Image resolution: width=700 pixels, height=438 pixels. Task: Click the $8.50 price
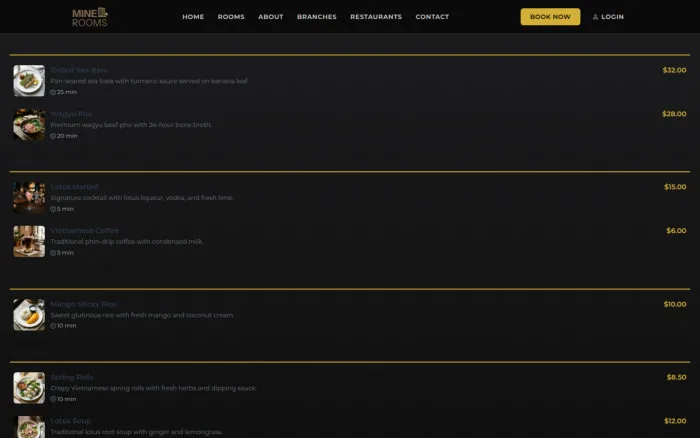pyautogui.click(x=676, y=377)
